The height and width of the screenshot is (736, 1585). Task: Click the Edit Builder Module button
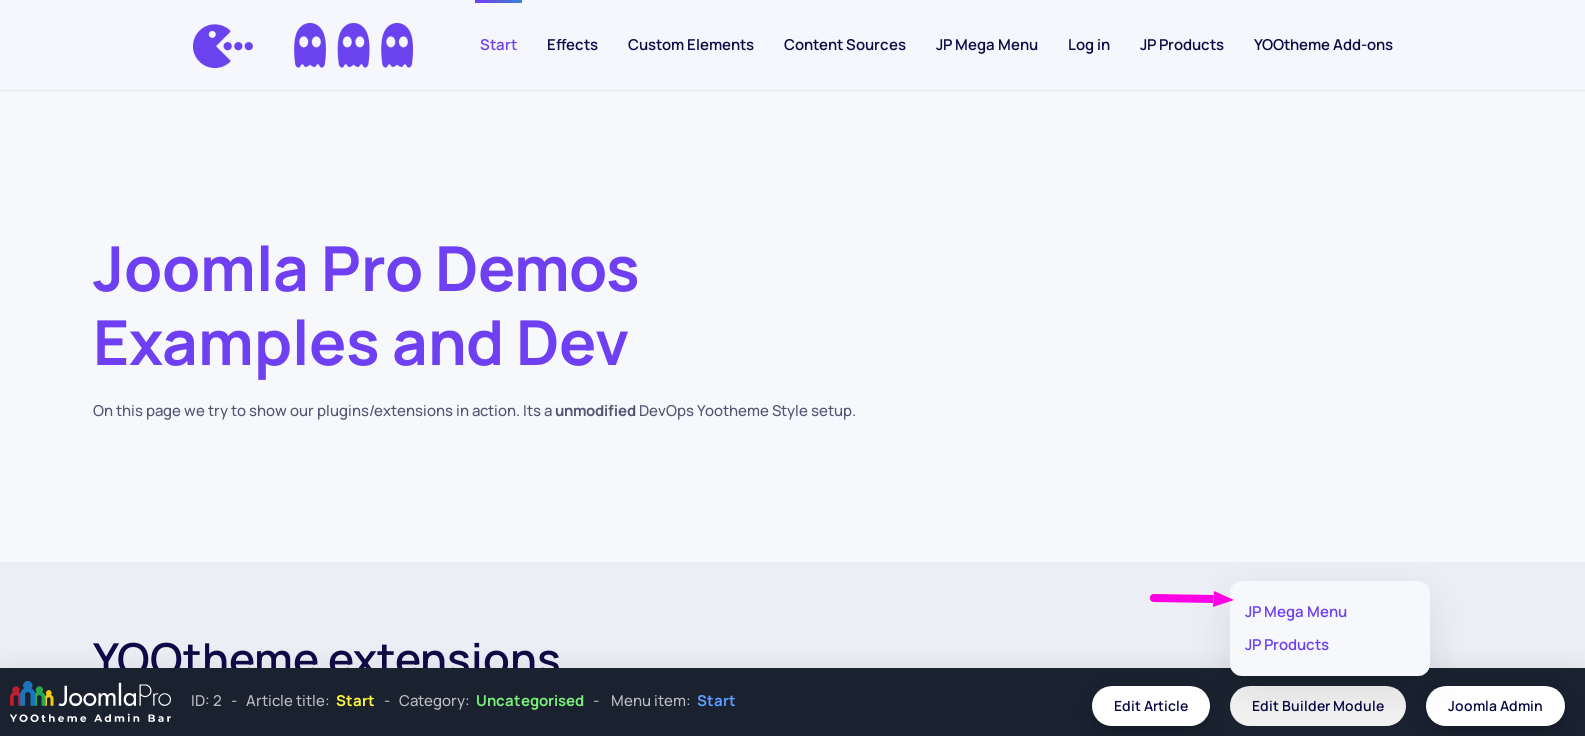[1318, 706]
